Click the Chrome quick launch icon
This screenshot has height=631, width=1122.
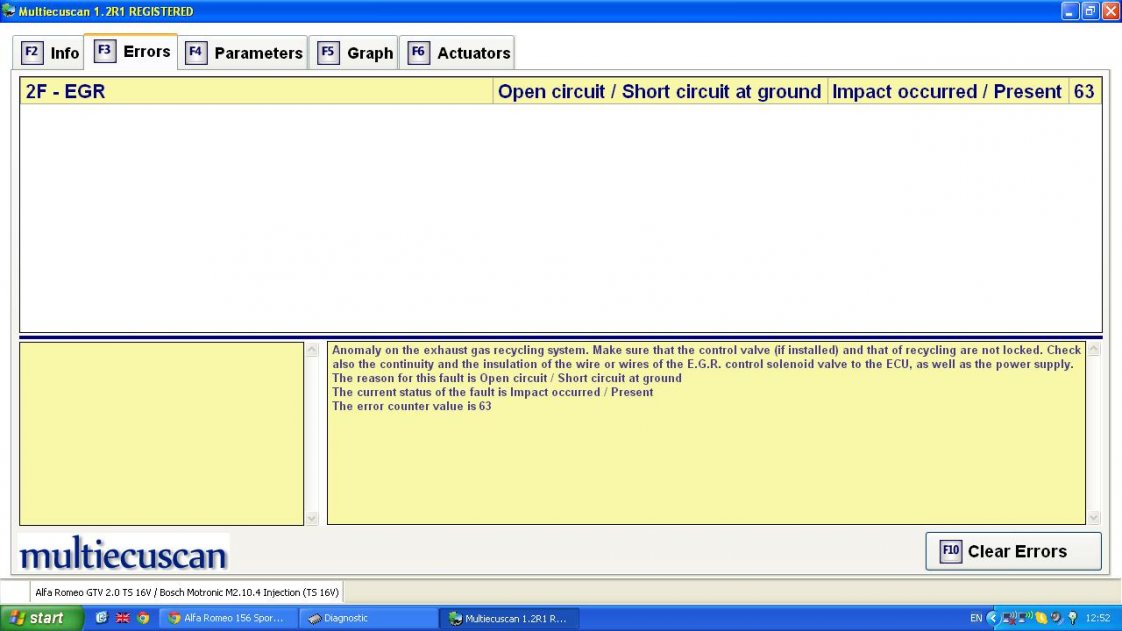pyautogui.click(x=143, y=618)
